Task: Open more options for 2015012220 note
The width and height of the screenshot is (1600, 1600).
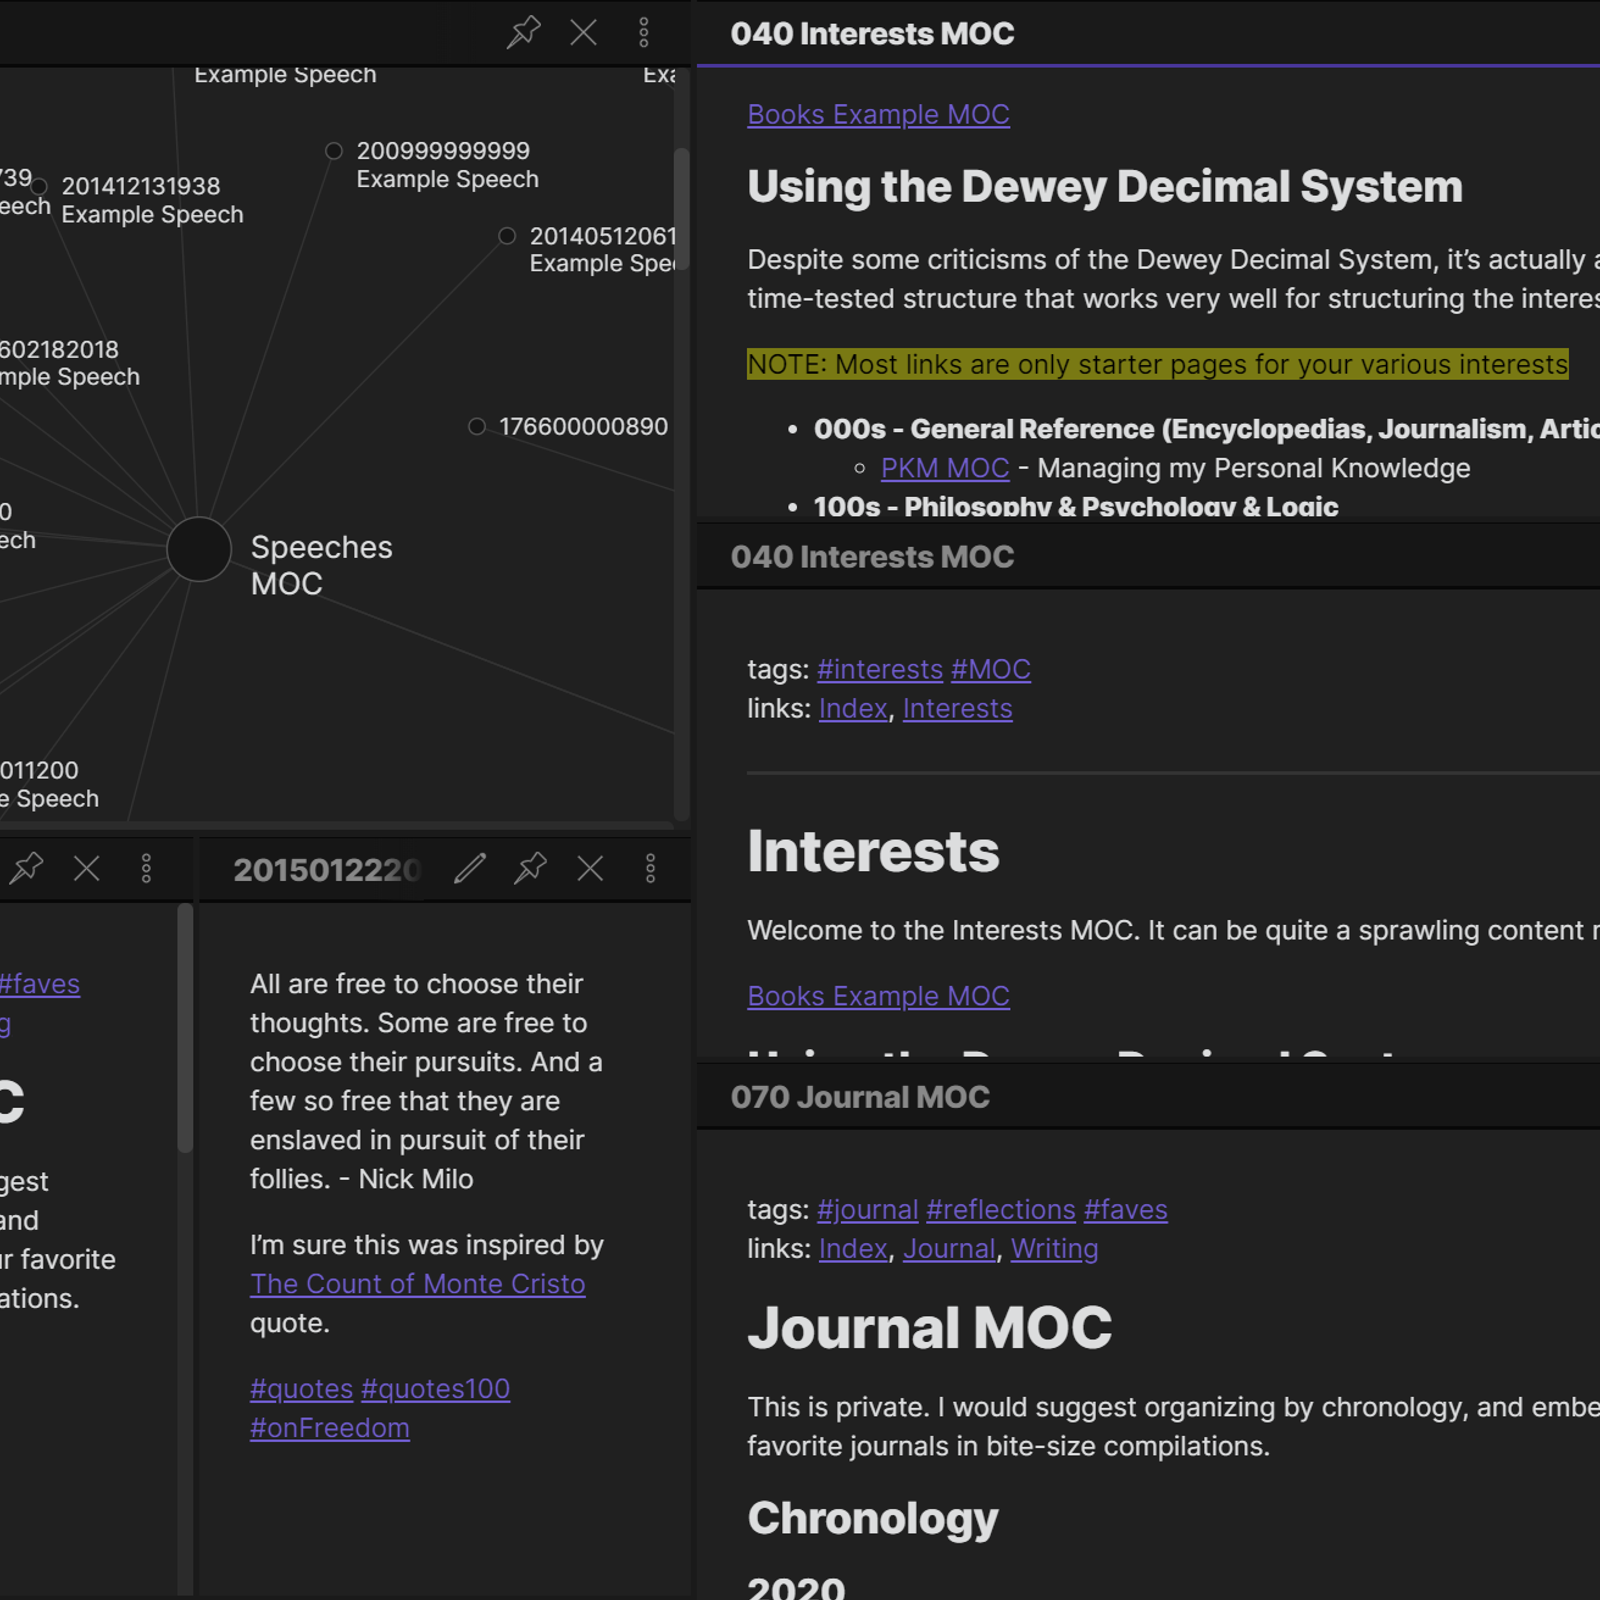Action: (650, 868)
